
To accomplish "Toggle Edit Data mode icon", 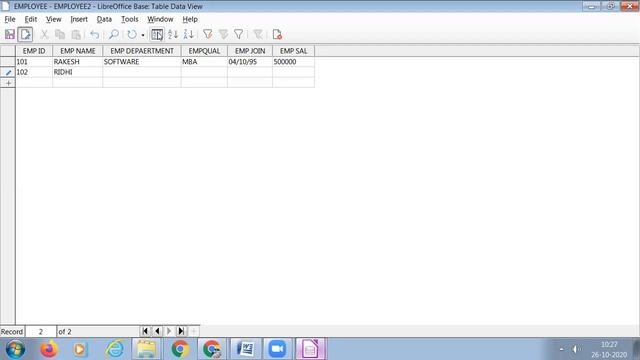I will pyautogui.click(x=25, y=35).
